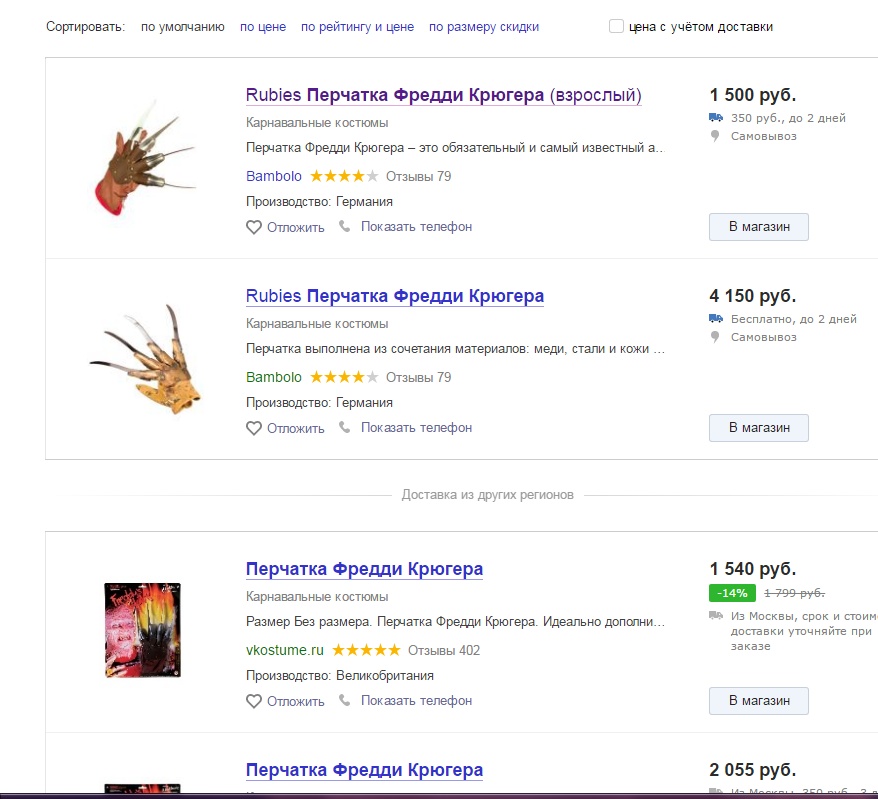The width and height of the screenshot is (878, 799).
Task: Click five-star rating of vkostume.ru
Action: click(366, 650)
